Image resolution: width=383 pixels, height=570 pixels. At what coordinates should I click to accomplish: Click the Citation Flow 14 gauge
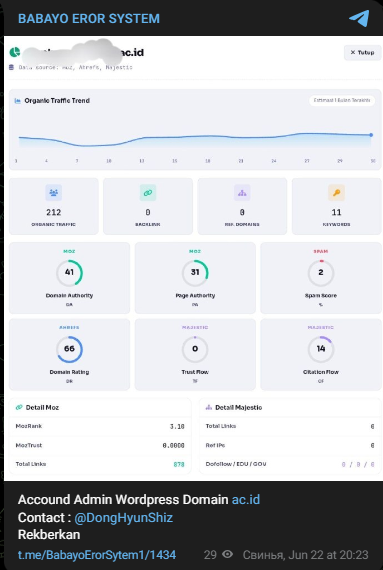point(321,349)
